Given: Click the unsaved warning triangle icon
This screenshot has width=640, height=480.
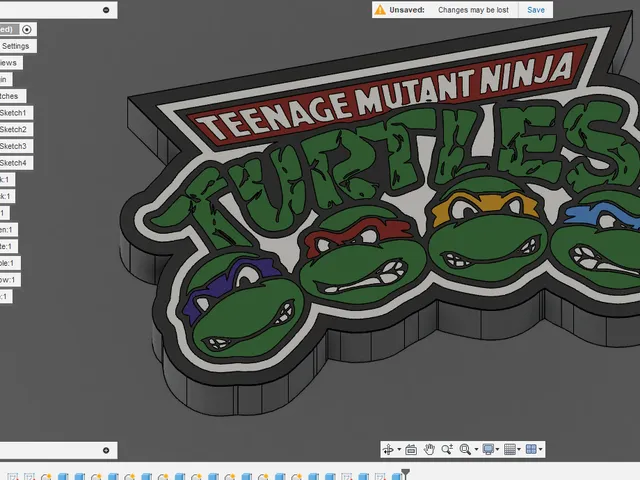Looking at the screenshot, I should (x=380, y=10).
